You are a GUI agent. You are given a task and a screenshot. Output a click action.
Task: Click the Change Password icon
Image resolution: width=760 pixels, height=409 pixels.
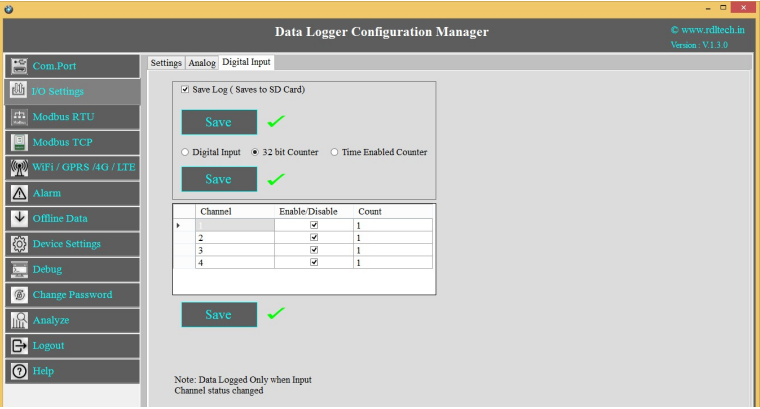[x=19, y=295]
